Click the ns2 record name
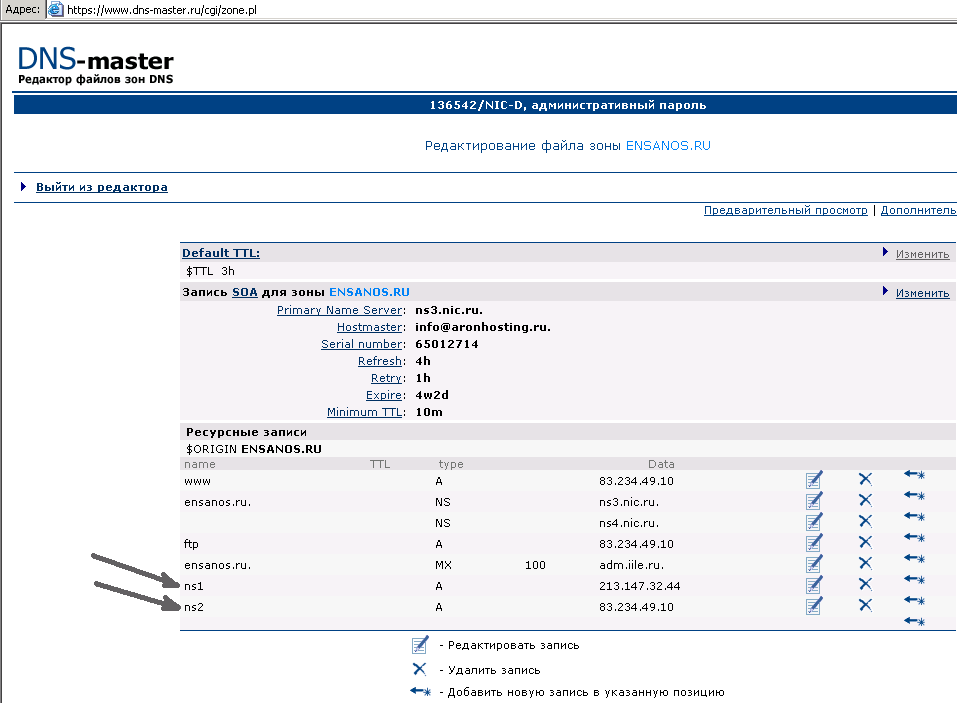 pos(193,607)
